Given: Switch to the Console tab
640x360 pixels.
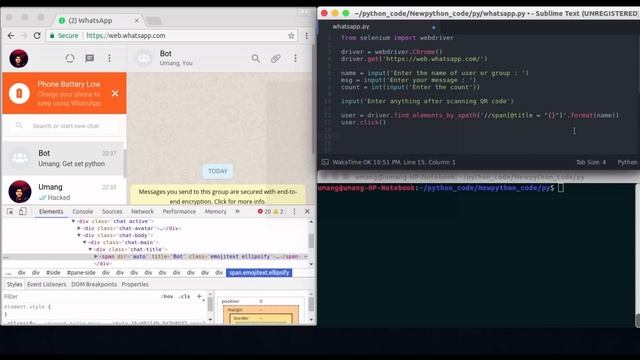Looking at the screenshot, I should click(x=83, y=211).
